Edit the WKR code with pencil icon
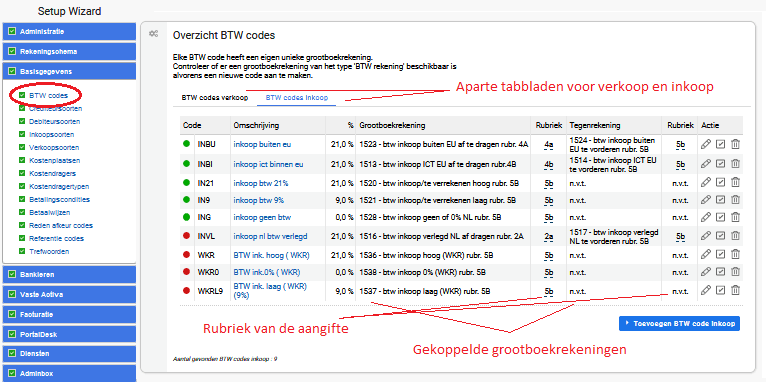This screenshot has width=766, height=383. [x=705, y=255]
